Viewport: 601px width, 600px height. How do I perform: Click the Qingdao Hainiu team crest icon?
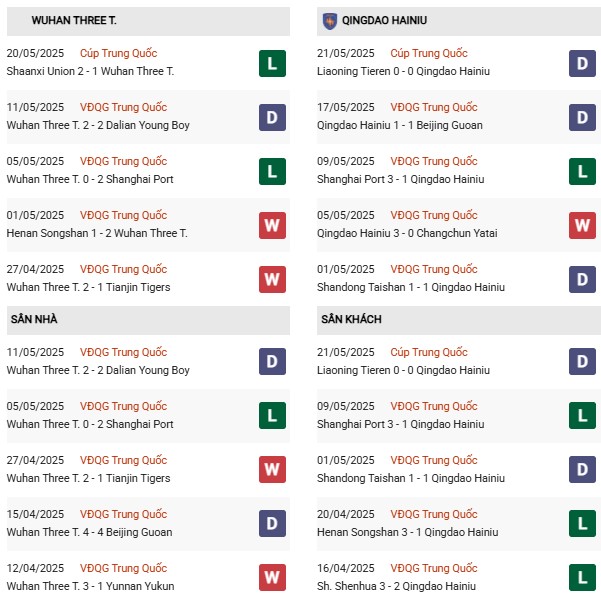click(x=330, y=21)
